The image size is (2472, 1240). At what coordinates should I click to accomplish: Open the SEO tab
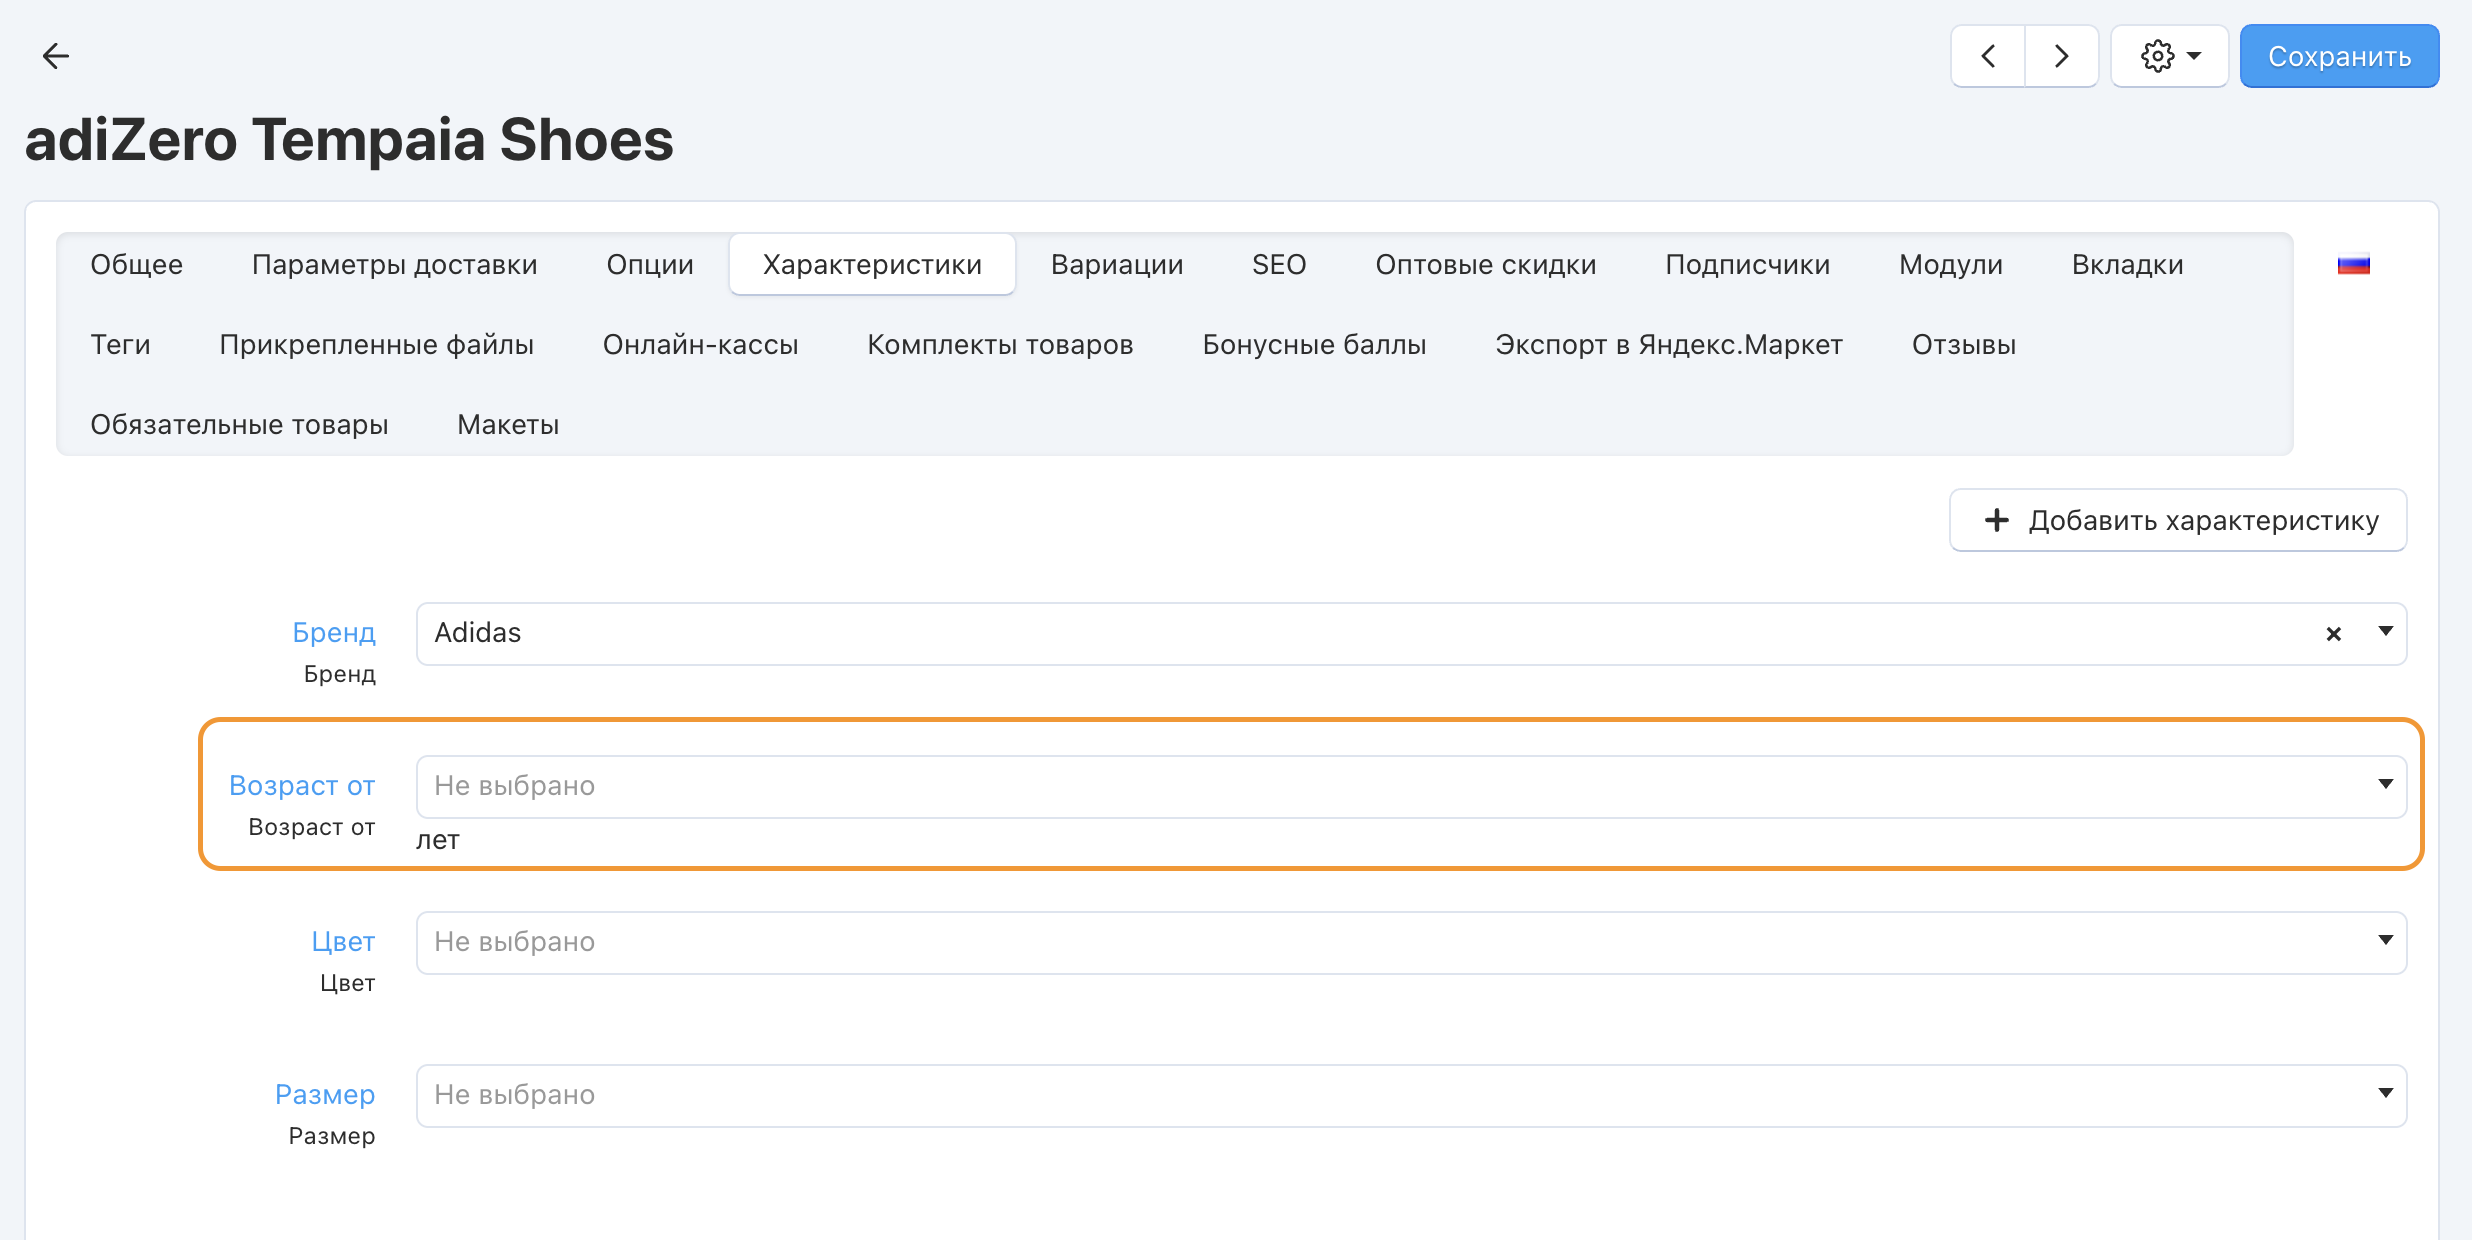coord(1279,265)
